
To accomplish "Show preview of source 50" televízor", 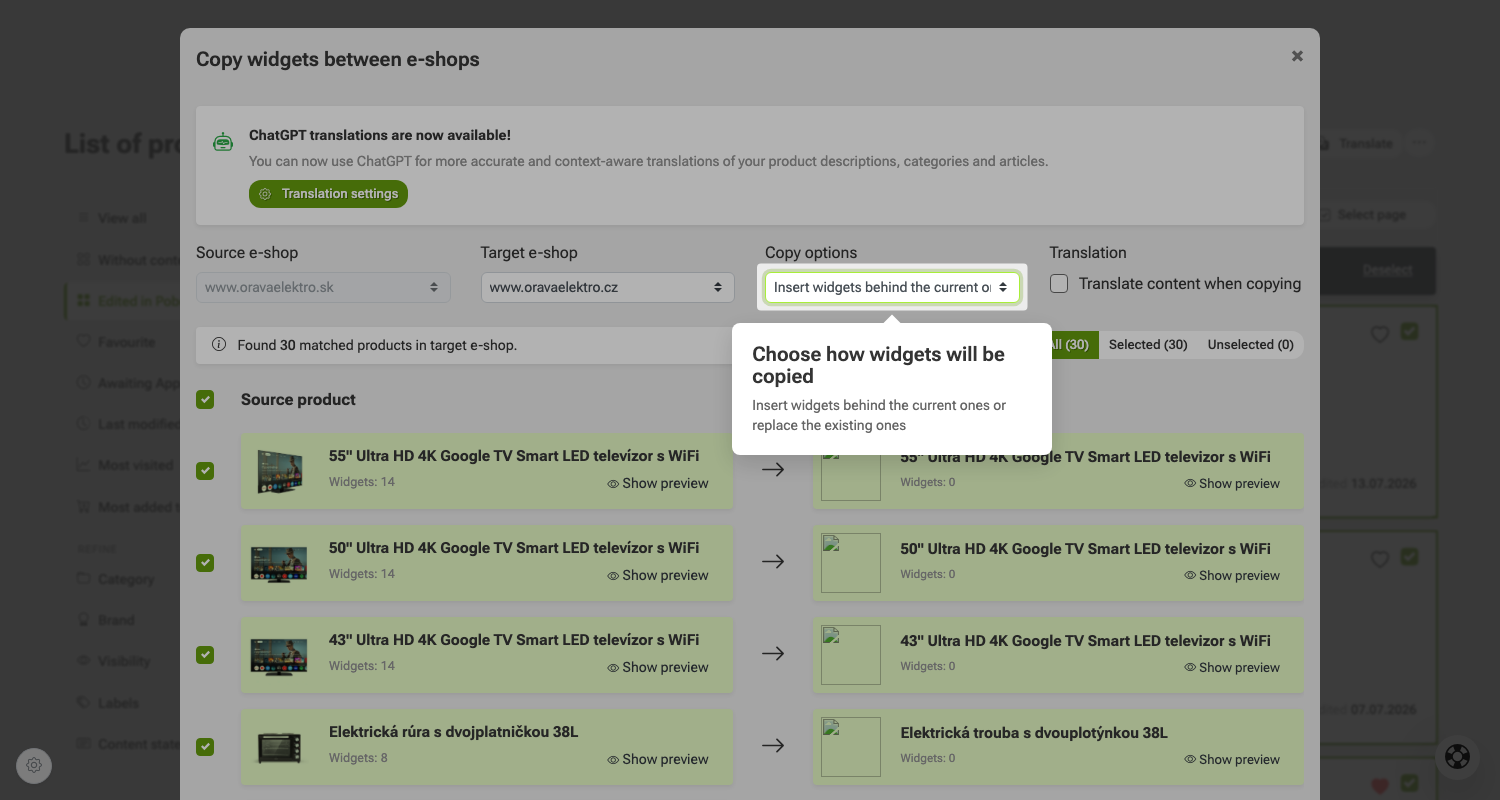I will [x=657, y=575].
